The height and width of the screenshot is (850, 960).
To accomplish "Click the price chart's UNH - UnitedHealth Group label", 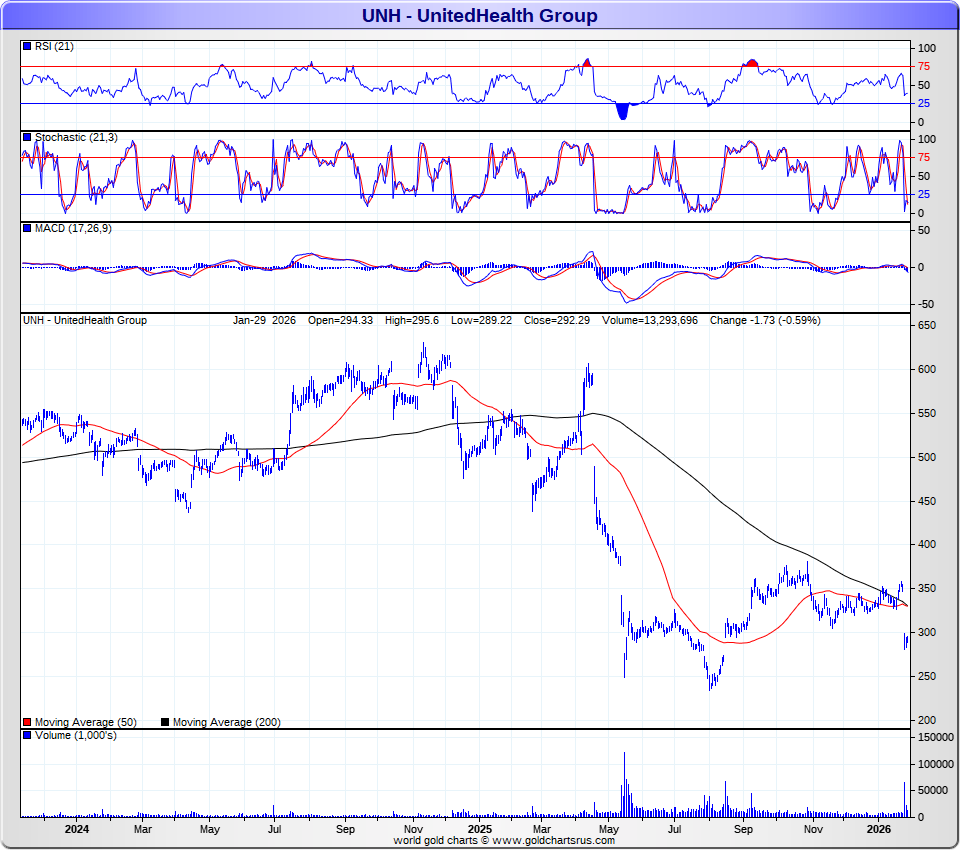I will click(84, 320).
